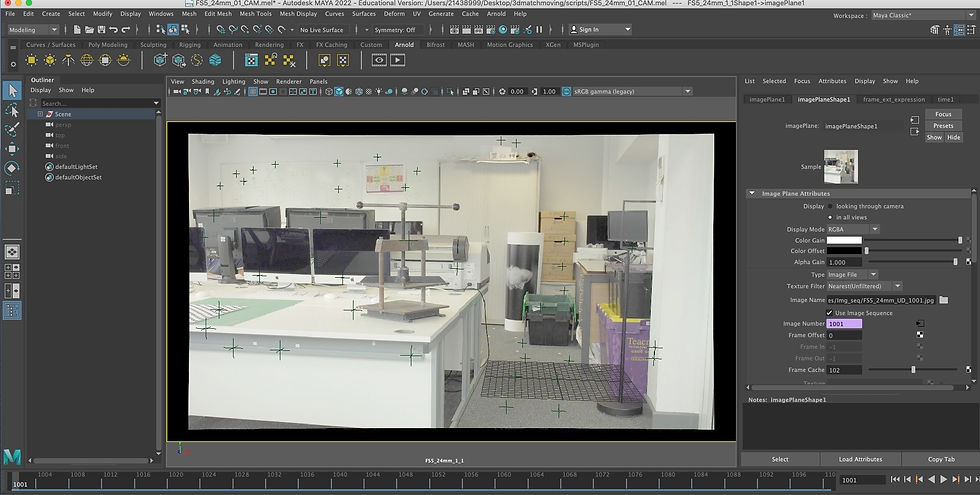Create an Arnold StandIn
The image size is (980, 495).
pos(161,60)
